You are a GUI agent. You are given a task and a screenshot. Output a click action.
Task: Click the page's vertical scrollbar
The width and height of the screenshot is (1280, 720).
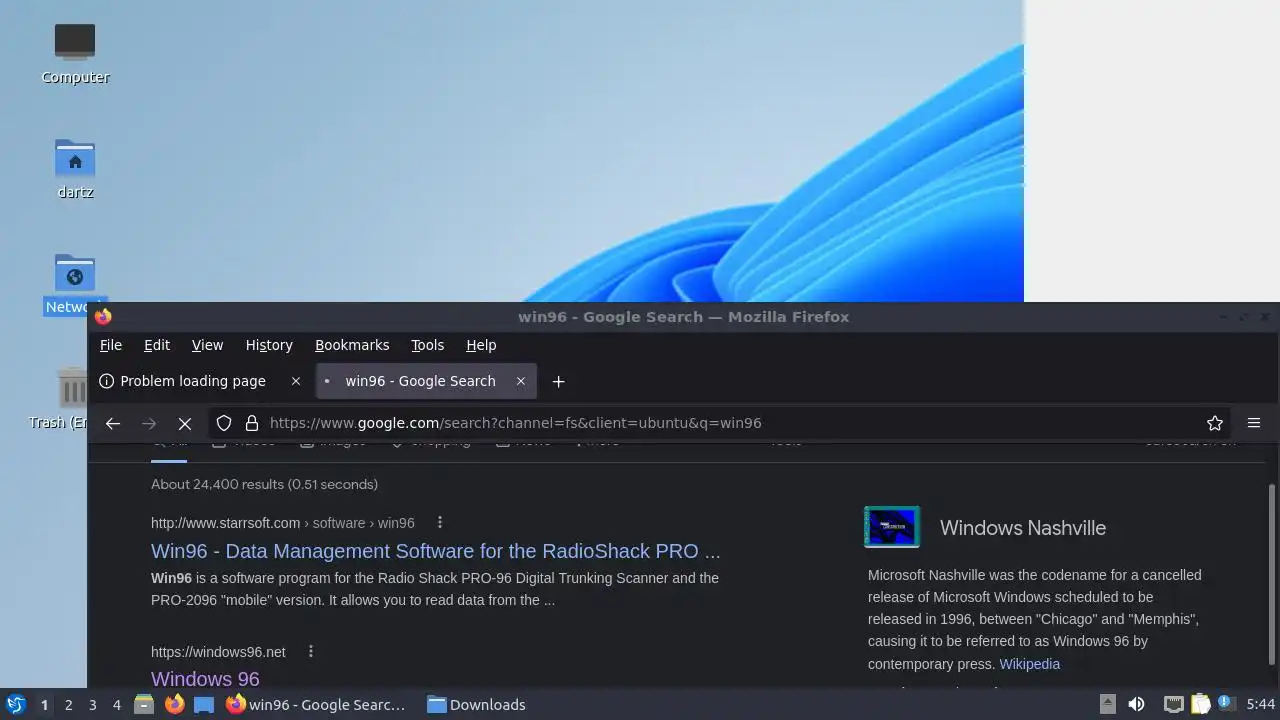pyautogui.click(x=1272, y=574)
